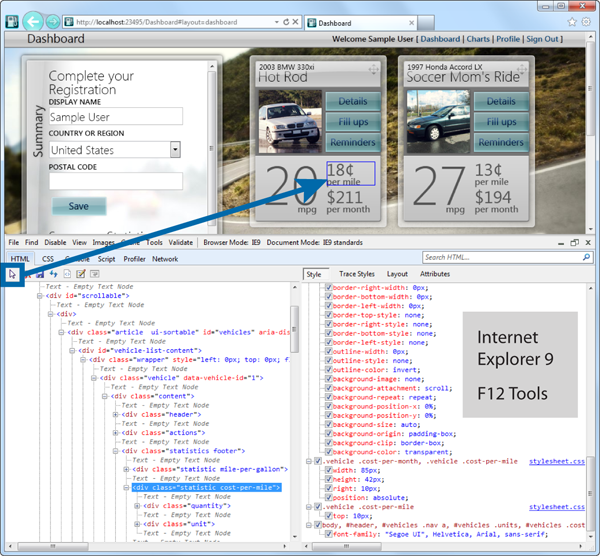Collapse the div id="vehicle-list-content" node
Image resolution: width=600 pixels, height=556 pixels.
(x=72, y=351)
